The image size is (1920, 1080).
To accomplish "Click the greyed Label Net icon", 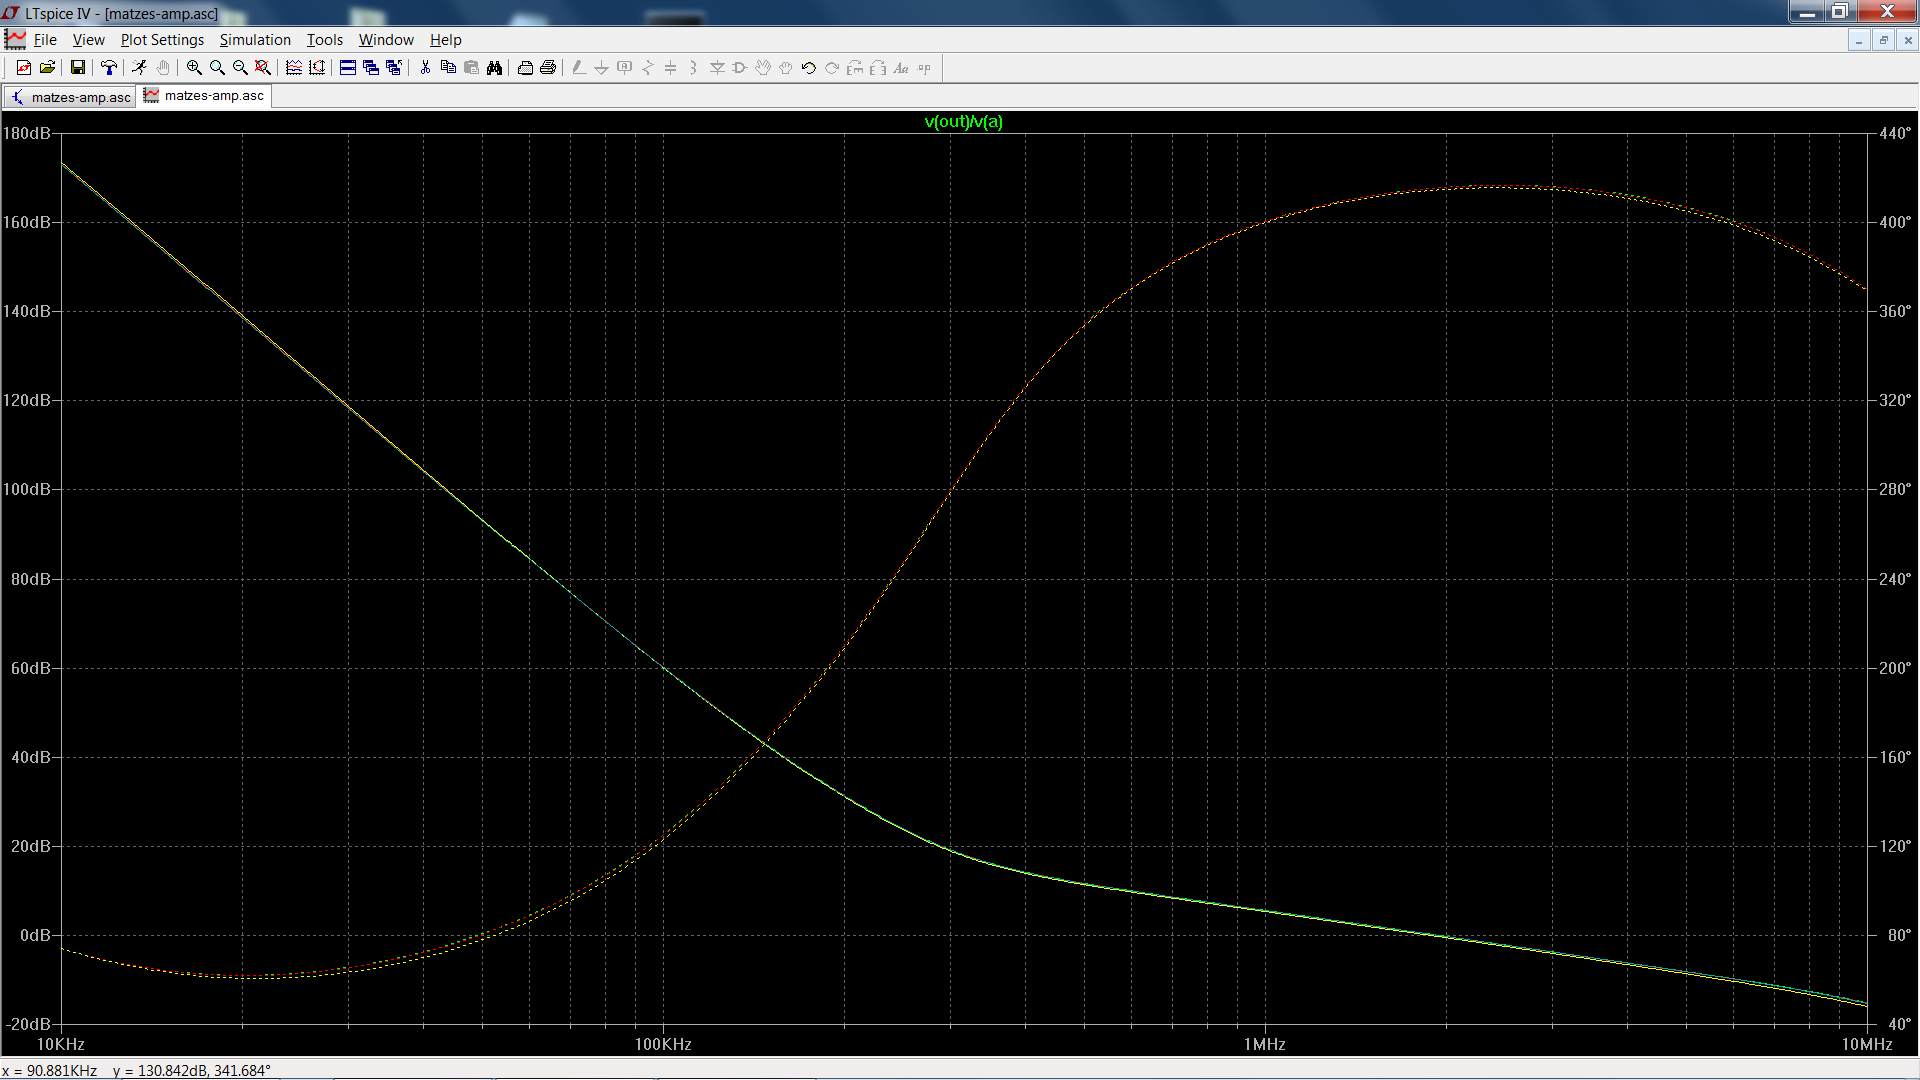I will [625, 68].
